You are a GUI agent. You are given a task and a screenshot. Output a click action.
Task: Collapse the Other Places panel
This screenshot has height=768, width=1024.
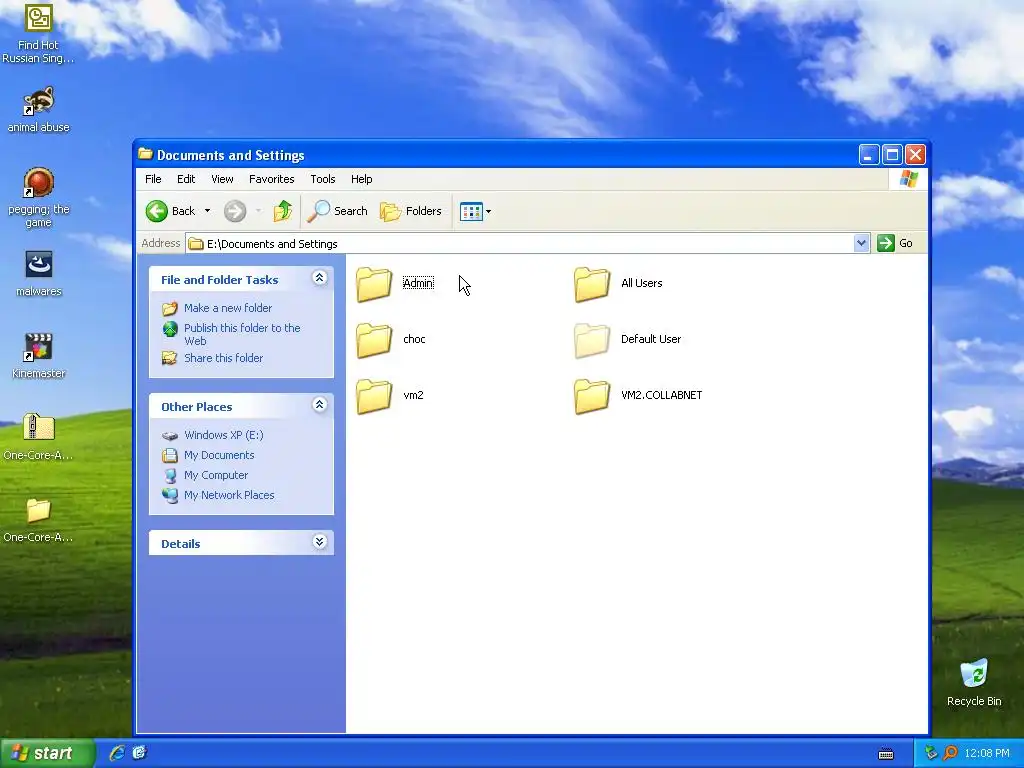(x=319, y=405)
